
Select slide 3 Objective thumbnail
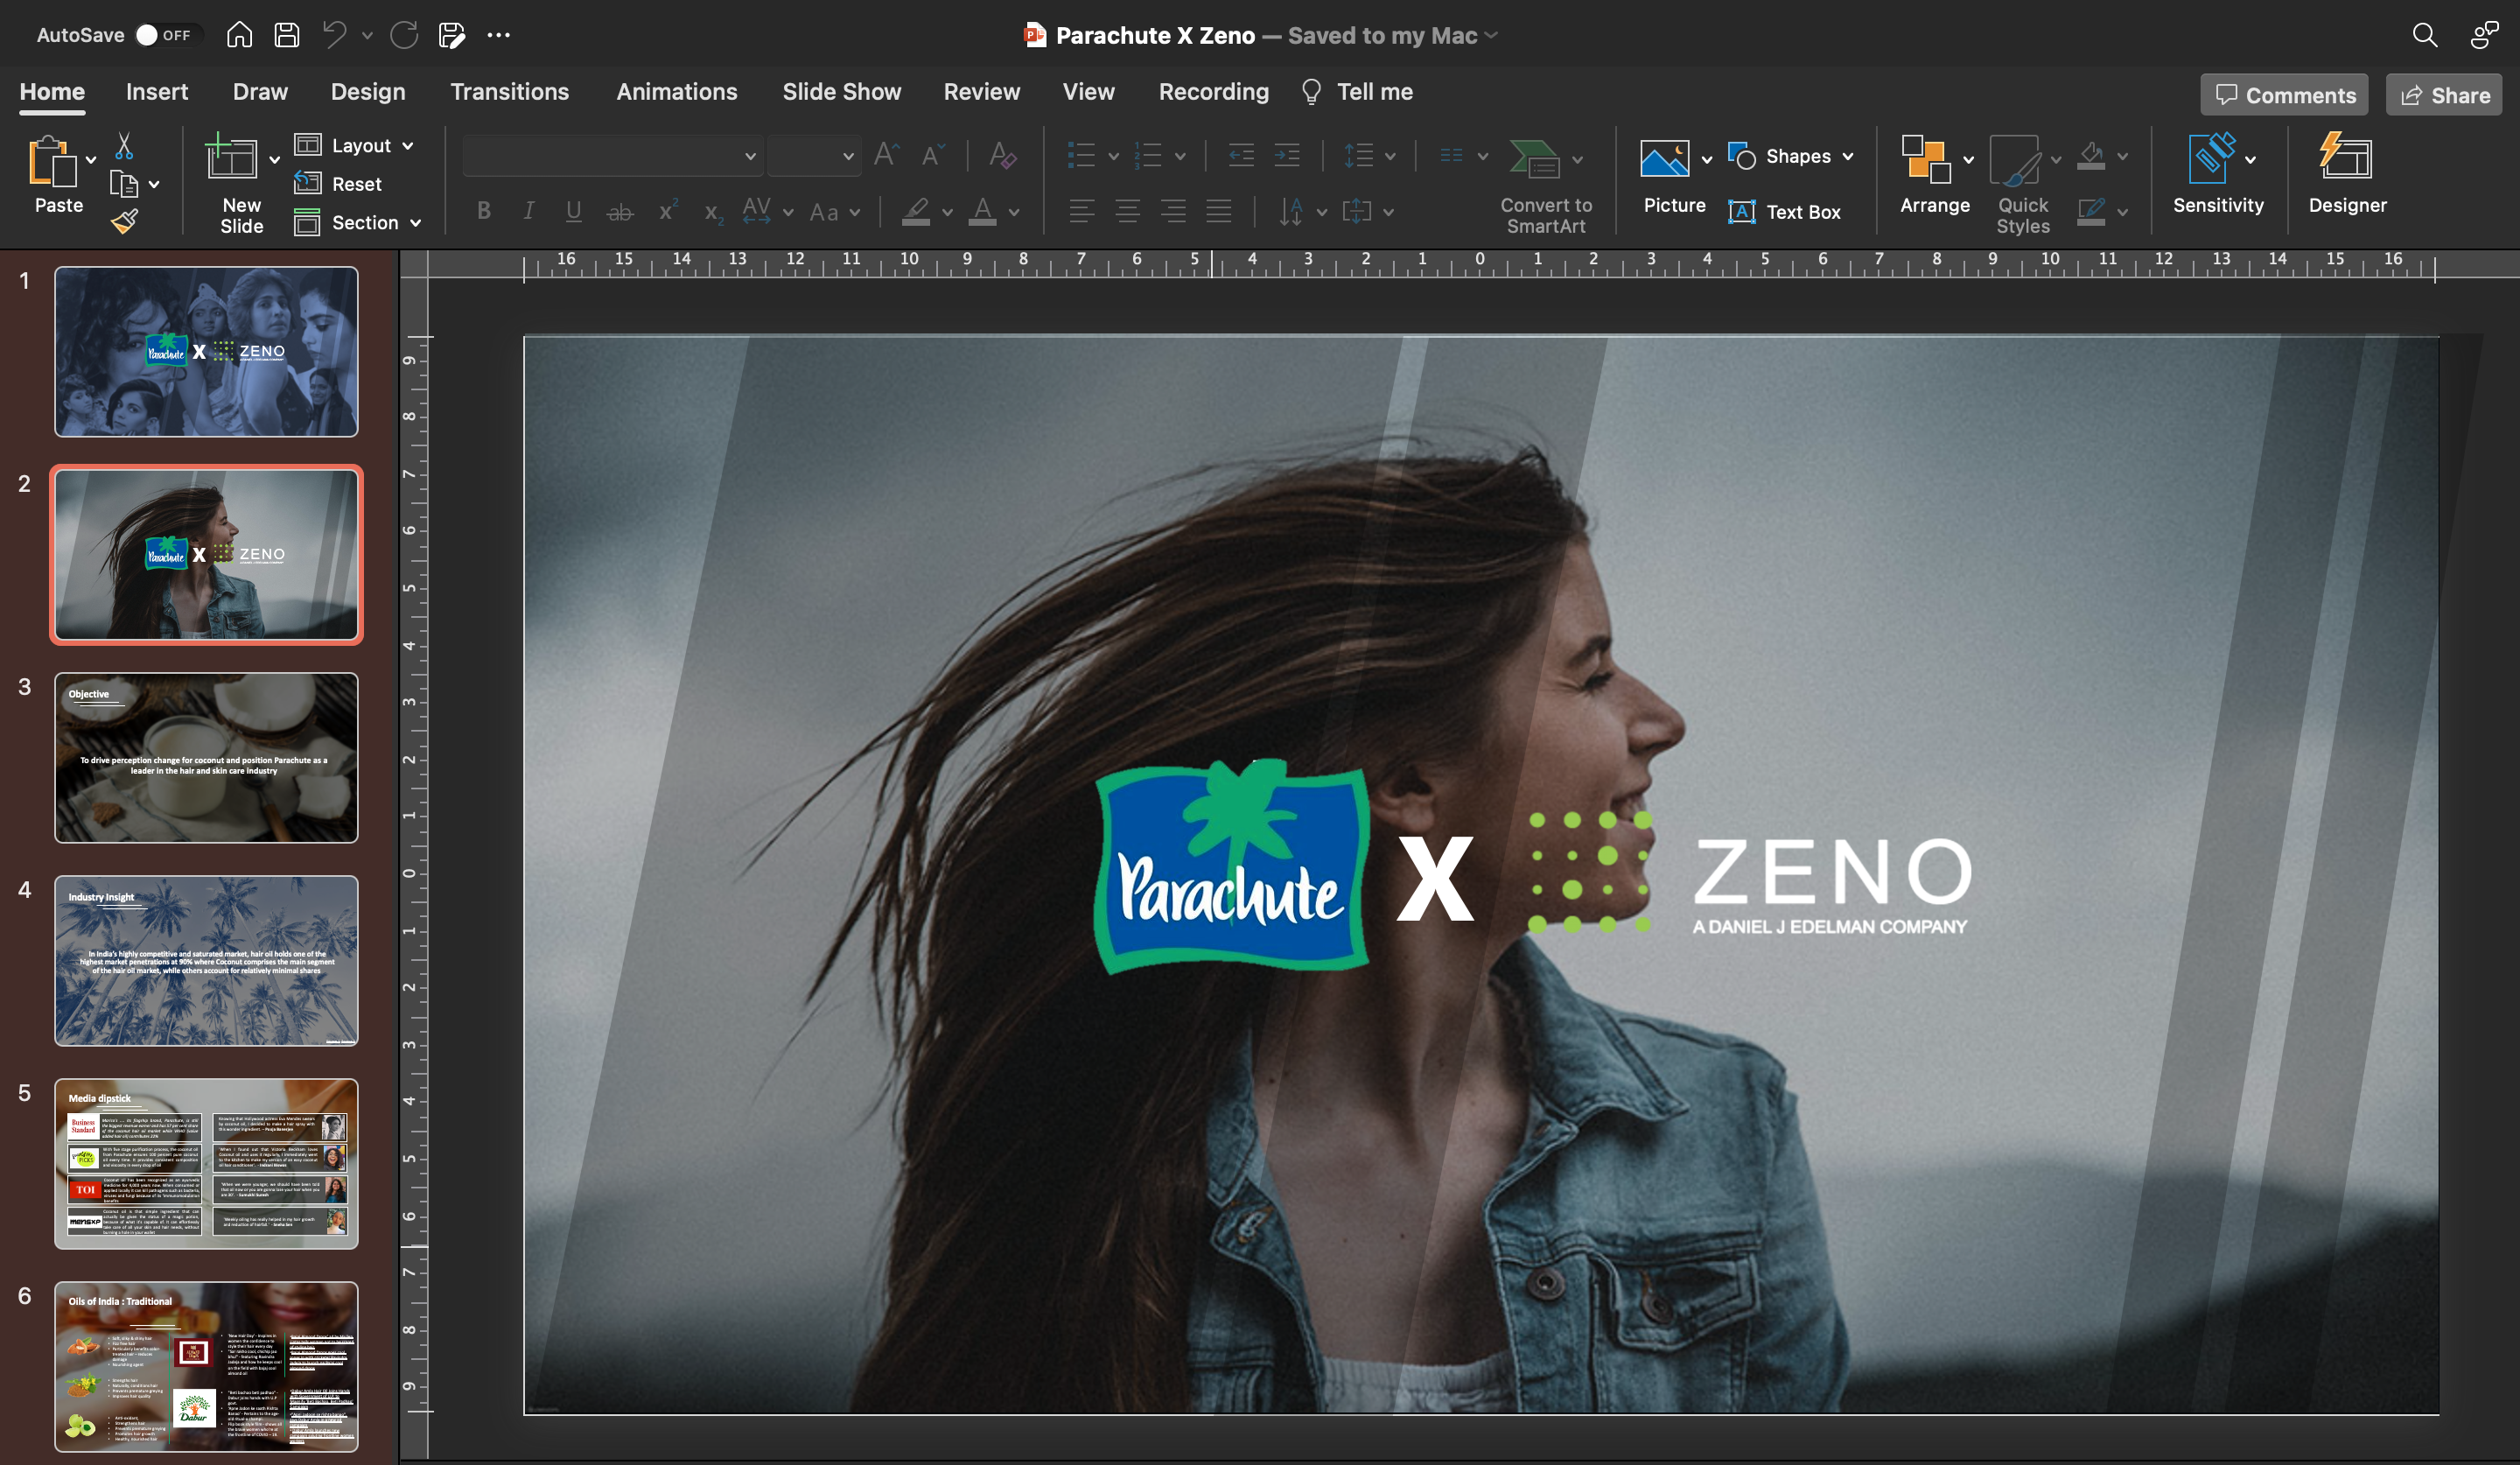[206, 757]
